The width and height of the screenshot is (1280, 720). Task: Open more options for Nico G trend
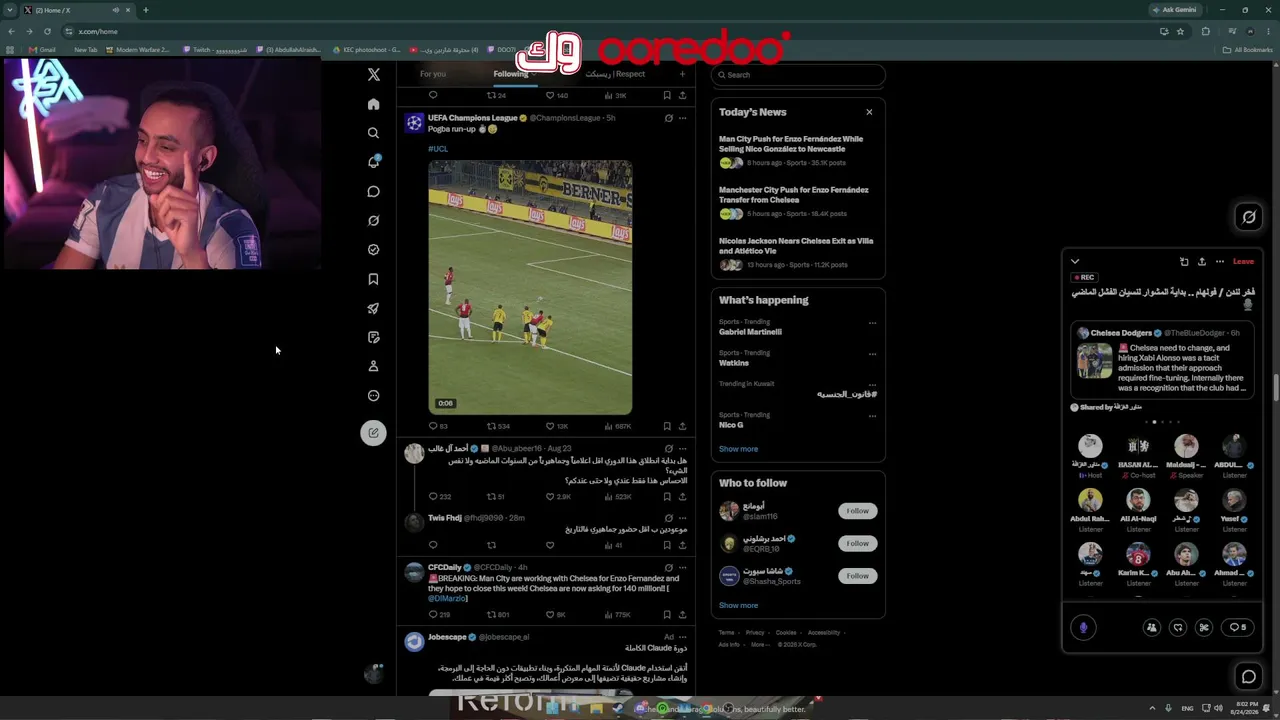tap(872, 416)
